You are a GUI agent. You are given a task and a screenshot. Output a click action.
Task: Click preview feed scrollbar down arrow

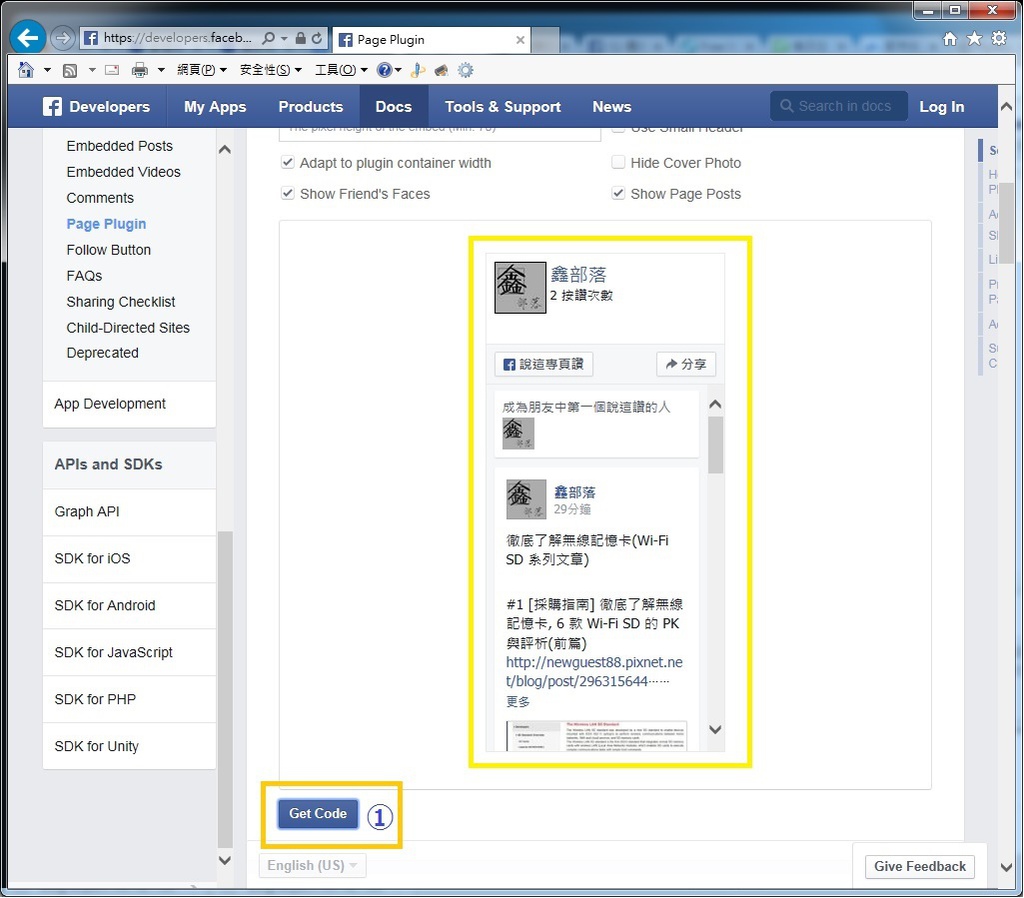(715, 730)
